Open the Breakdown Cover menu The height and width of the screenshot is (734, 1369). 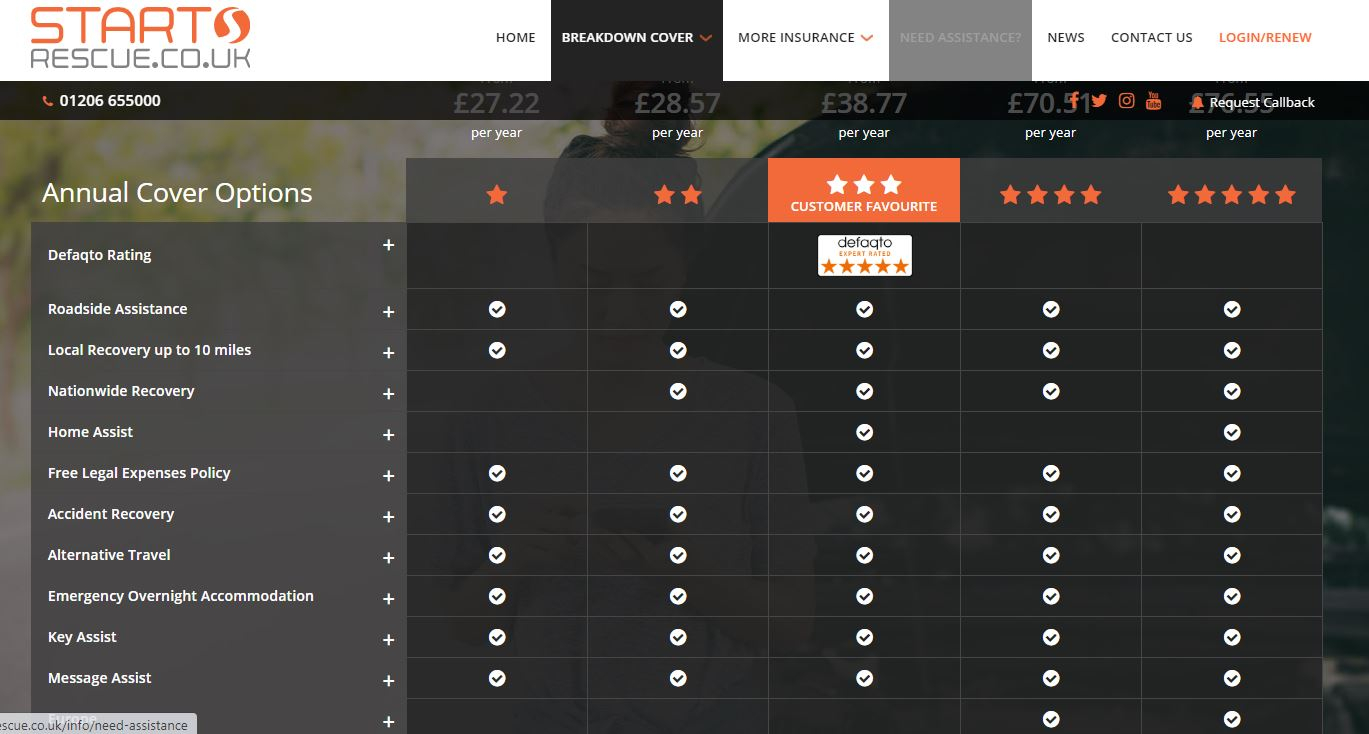pos(637,38)
